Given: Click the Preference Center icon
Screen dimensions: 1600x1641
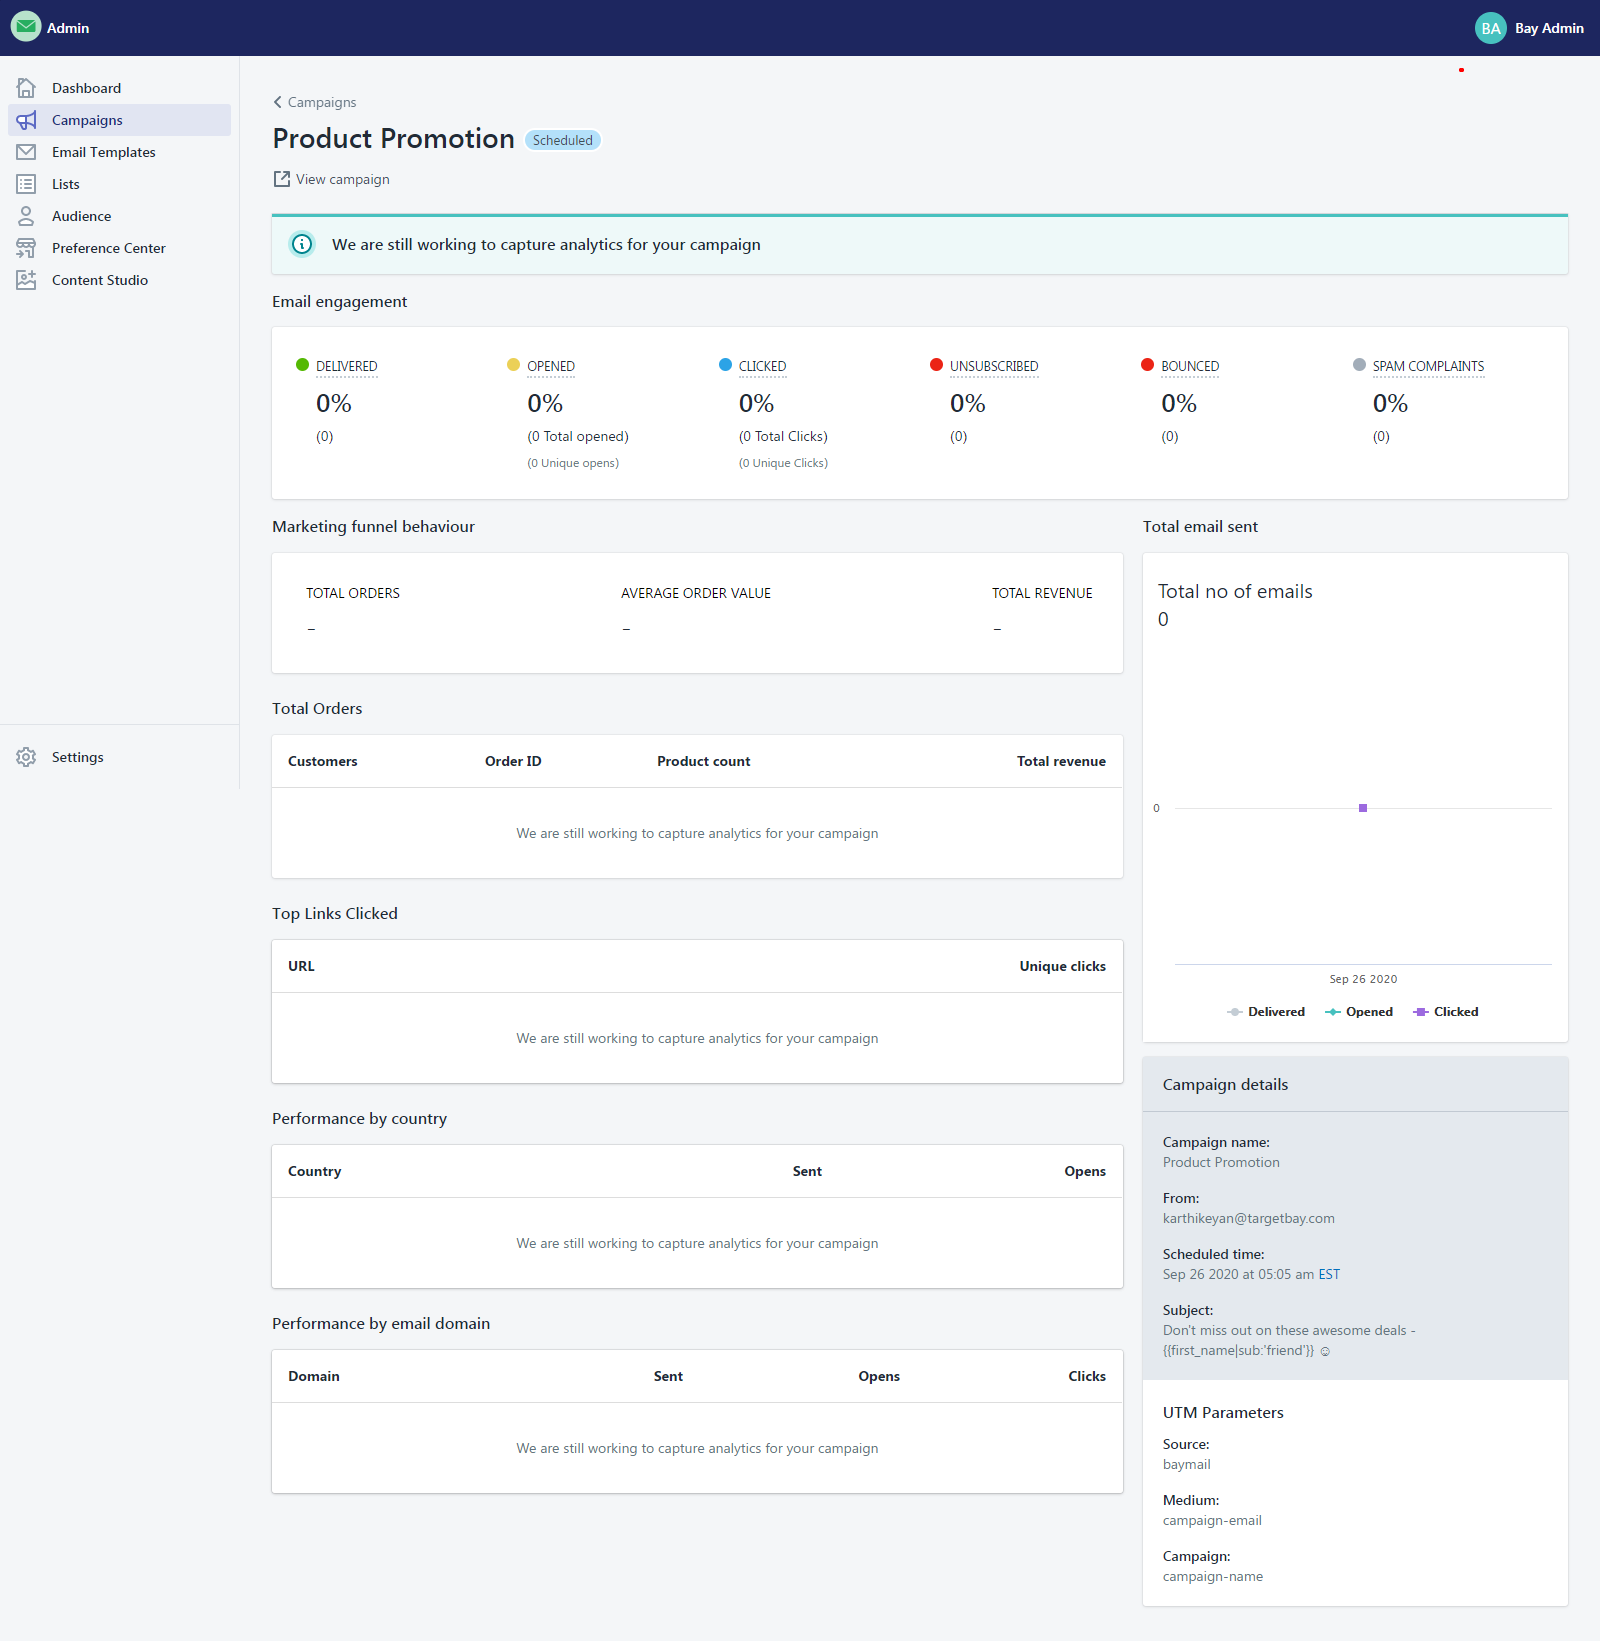Looking at the screenshot, I should [26, 248].
